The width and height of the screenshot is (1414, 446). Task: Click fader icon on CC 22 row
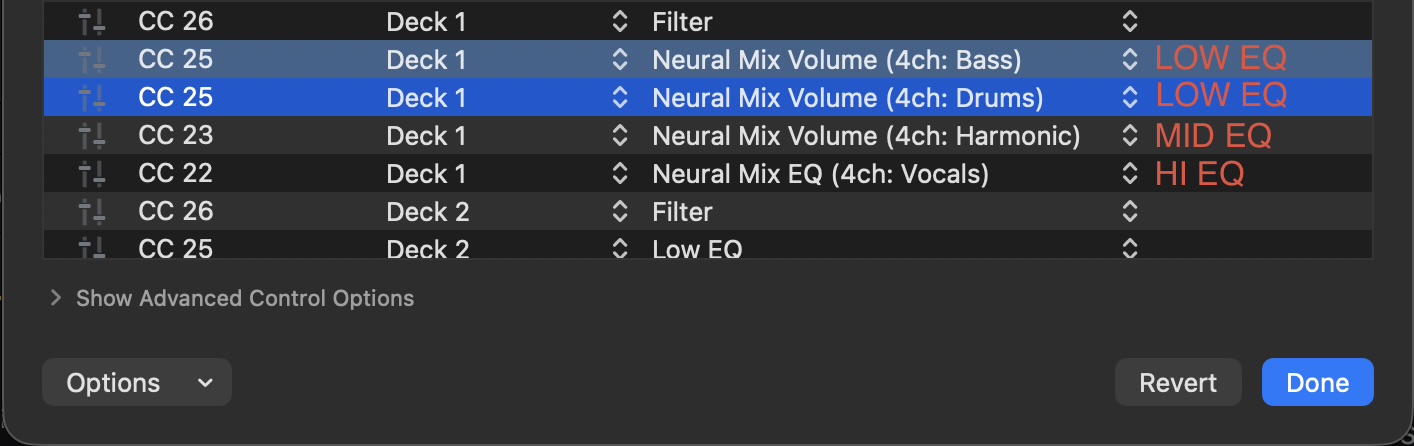pyautogui.click(x=91, y=174)
